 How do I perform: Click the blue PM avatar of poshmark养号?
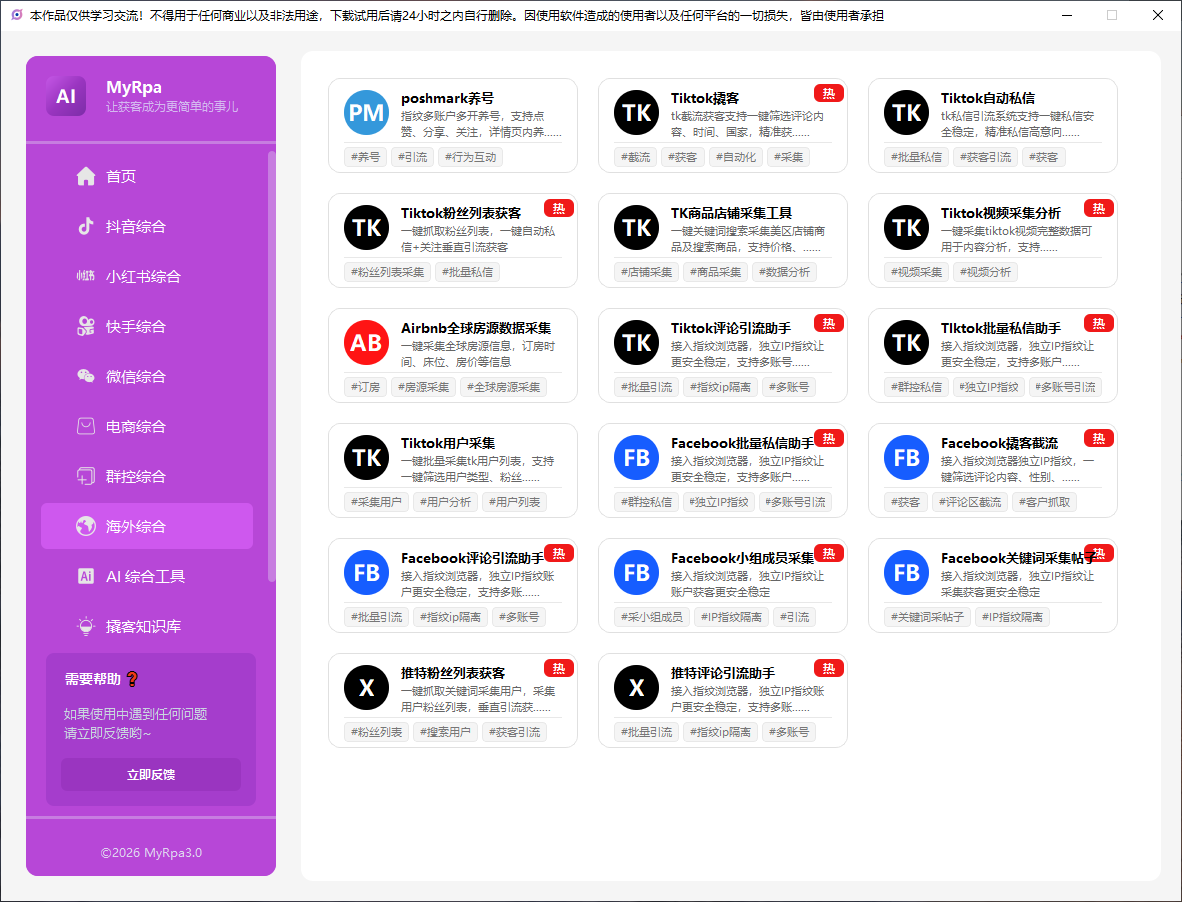(366, 112)
